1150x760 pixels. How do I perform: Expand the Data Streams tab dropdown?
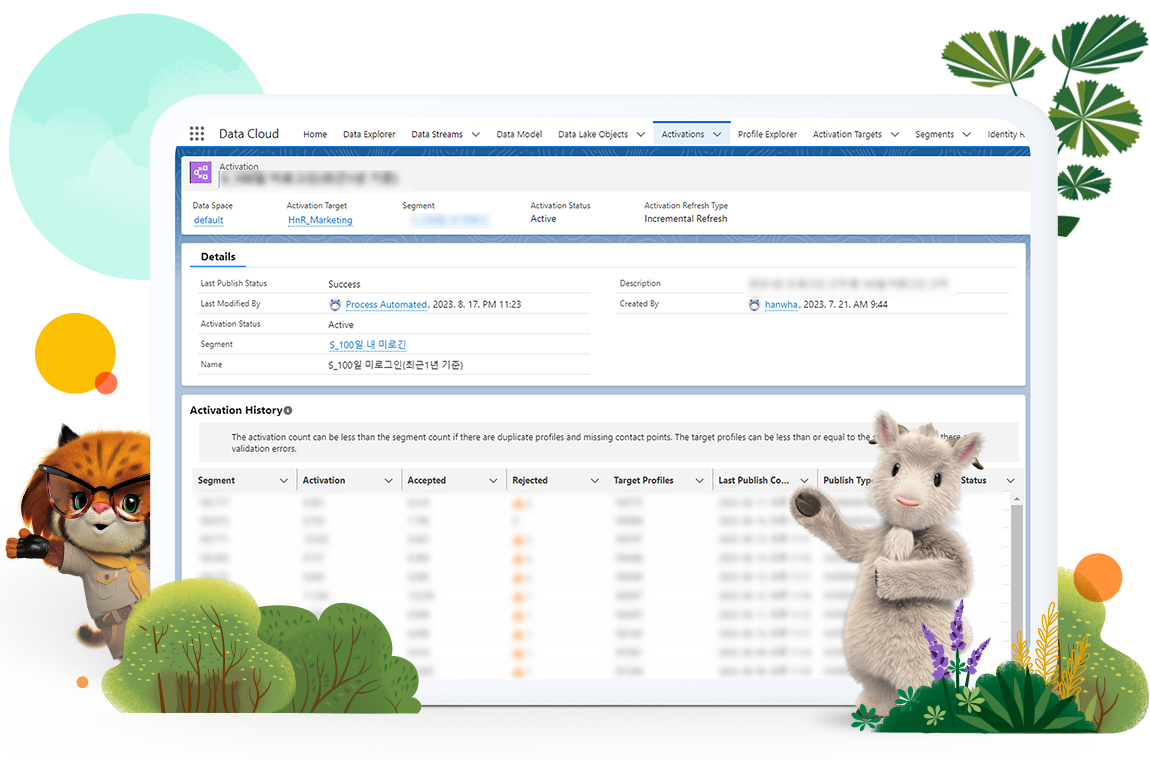tap(475, 135)
